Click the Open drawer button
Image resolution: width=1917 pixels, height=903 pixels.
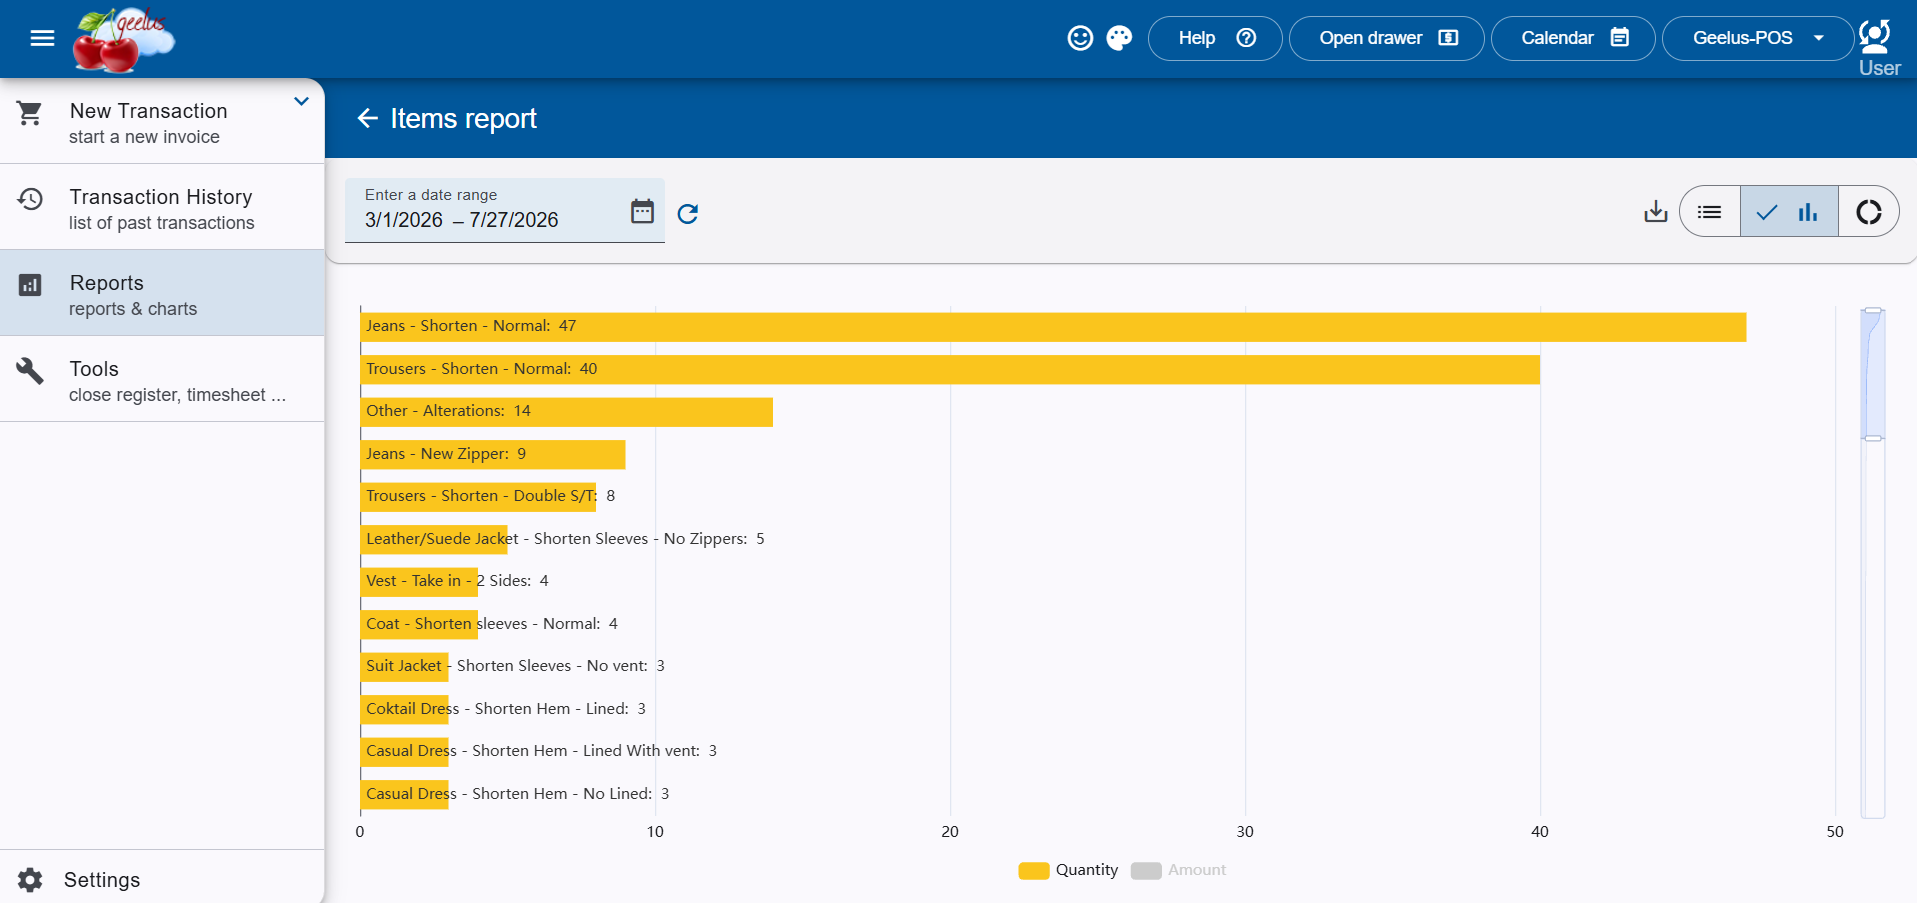point(1387,38)
